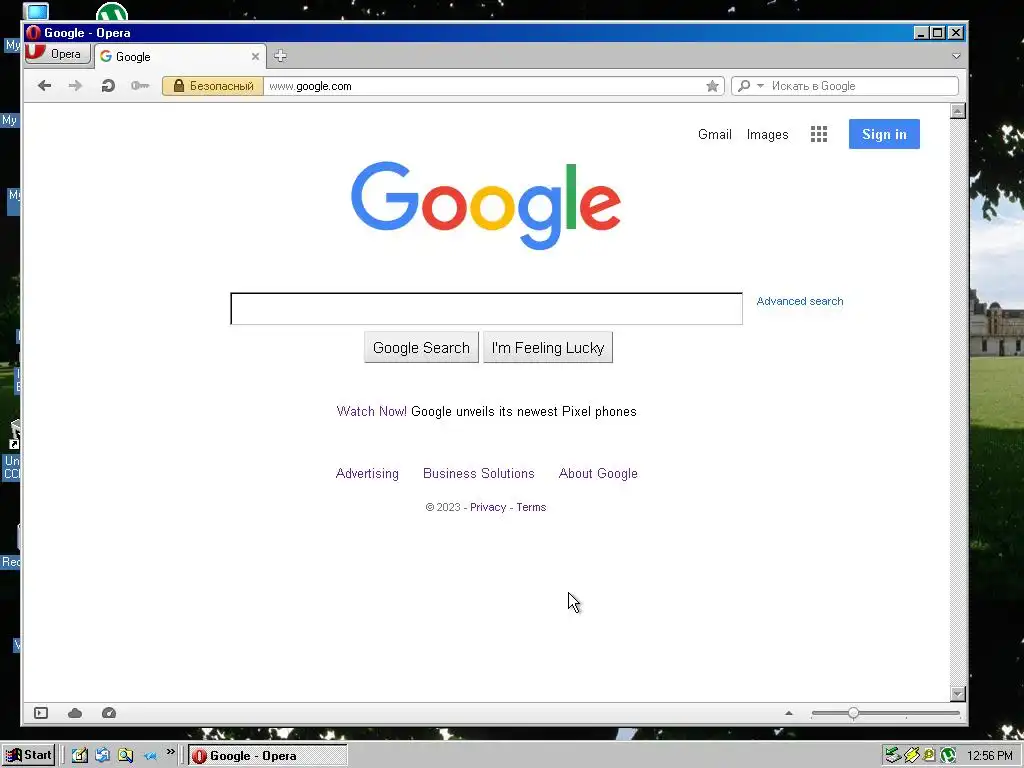Open the Windows Start menu
The image size is (1024, 768).
coord(29,756)
